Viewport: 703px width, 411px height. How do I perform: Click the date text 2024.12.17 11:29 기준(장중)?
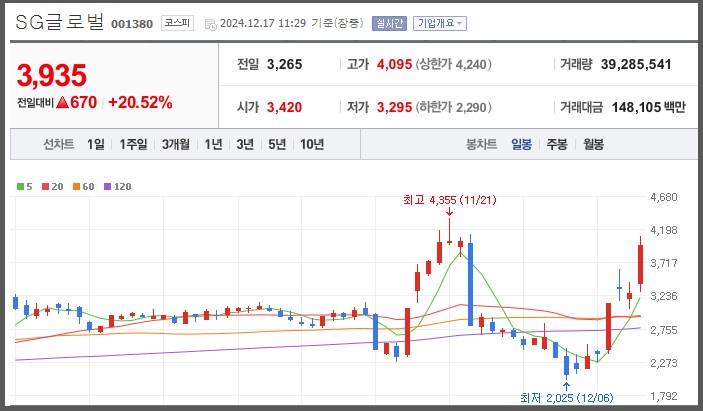pyautogui.click(x=291, y=23)
